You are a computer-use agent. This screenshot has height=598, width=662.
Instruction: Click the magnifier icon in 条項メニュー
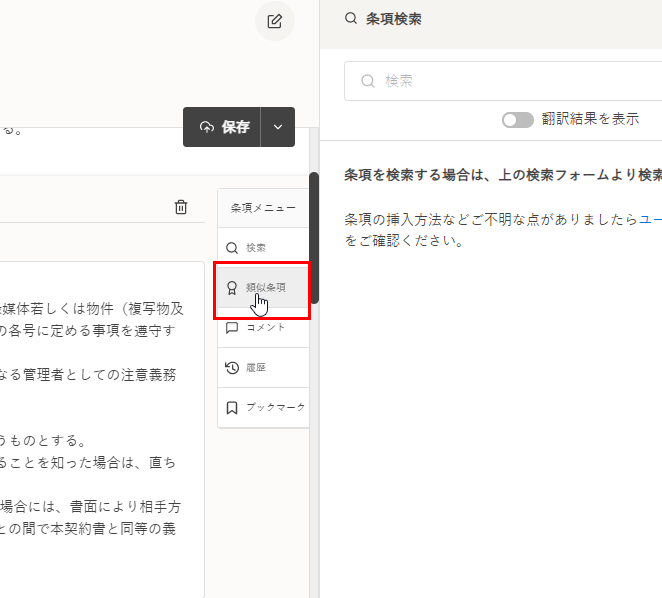[x=232, y=248]
